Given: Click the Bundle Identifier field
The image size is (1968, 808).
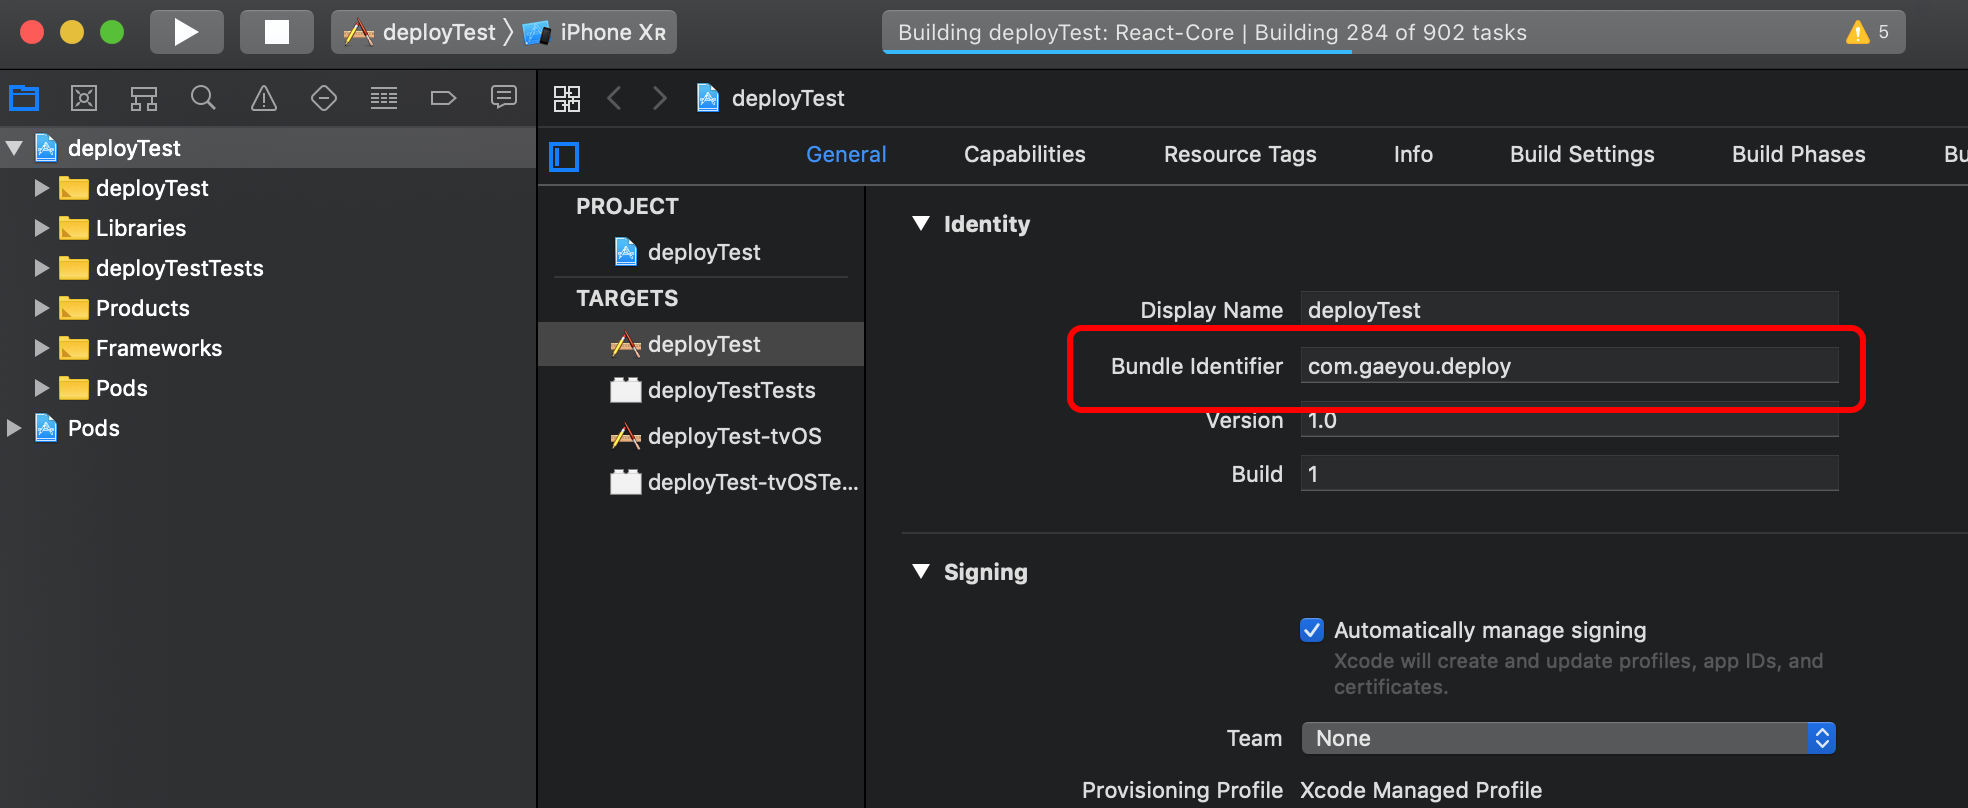Looking at the screenshot, I should point(1569,366).
